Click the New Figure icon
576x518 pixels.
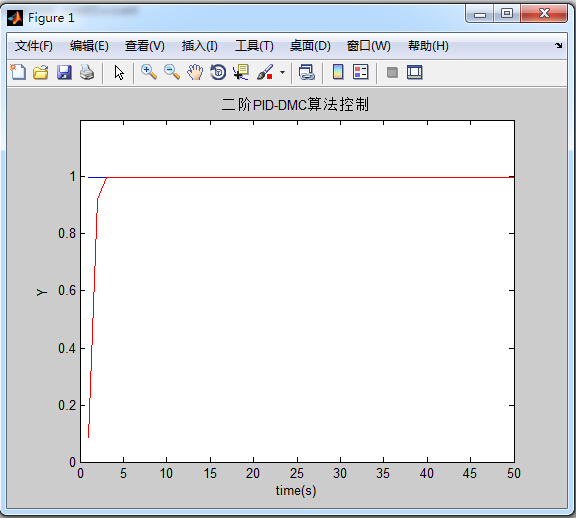[18, 72]
